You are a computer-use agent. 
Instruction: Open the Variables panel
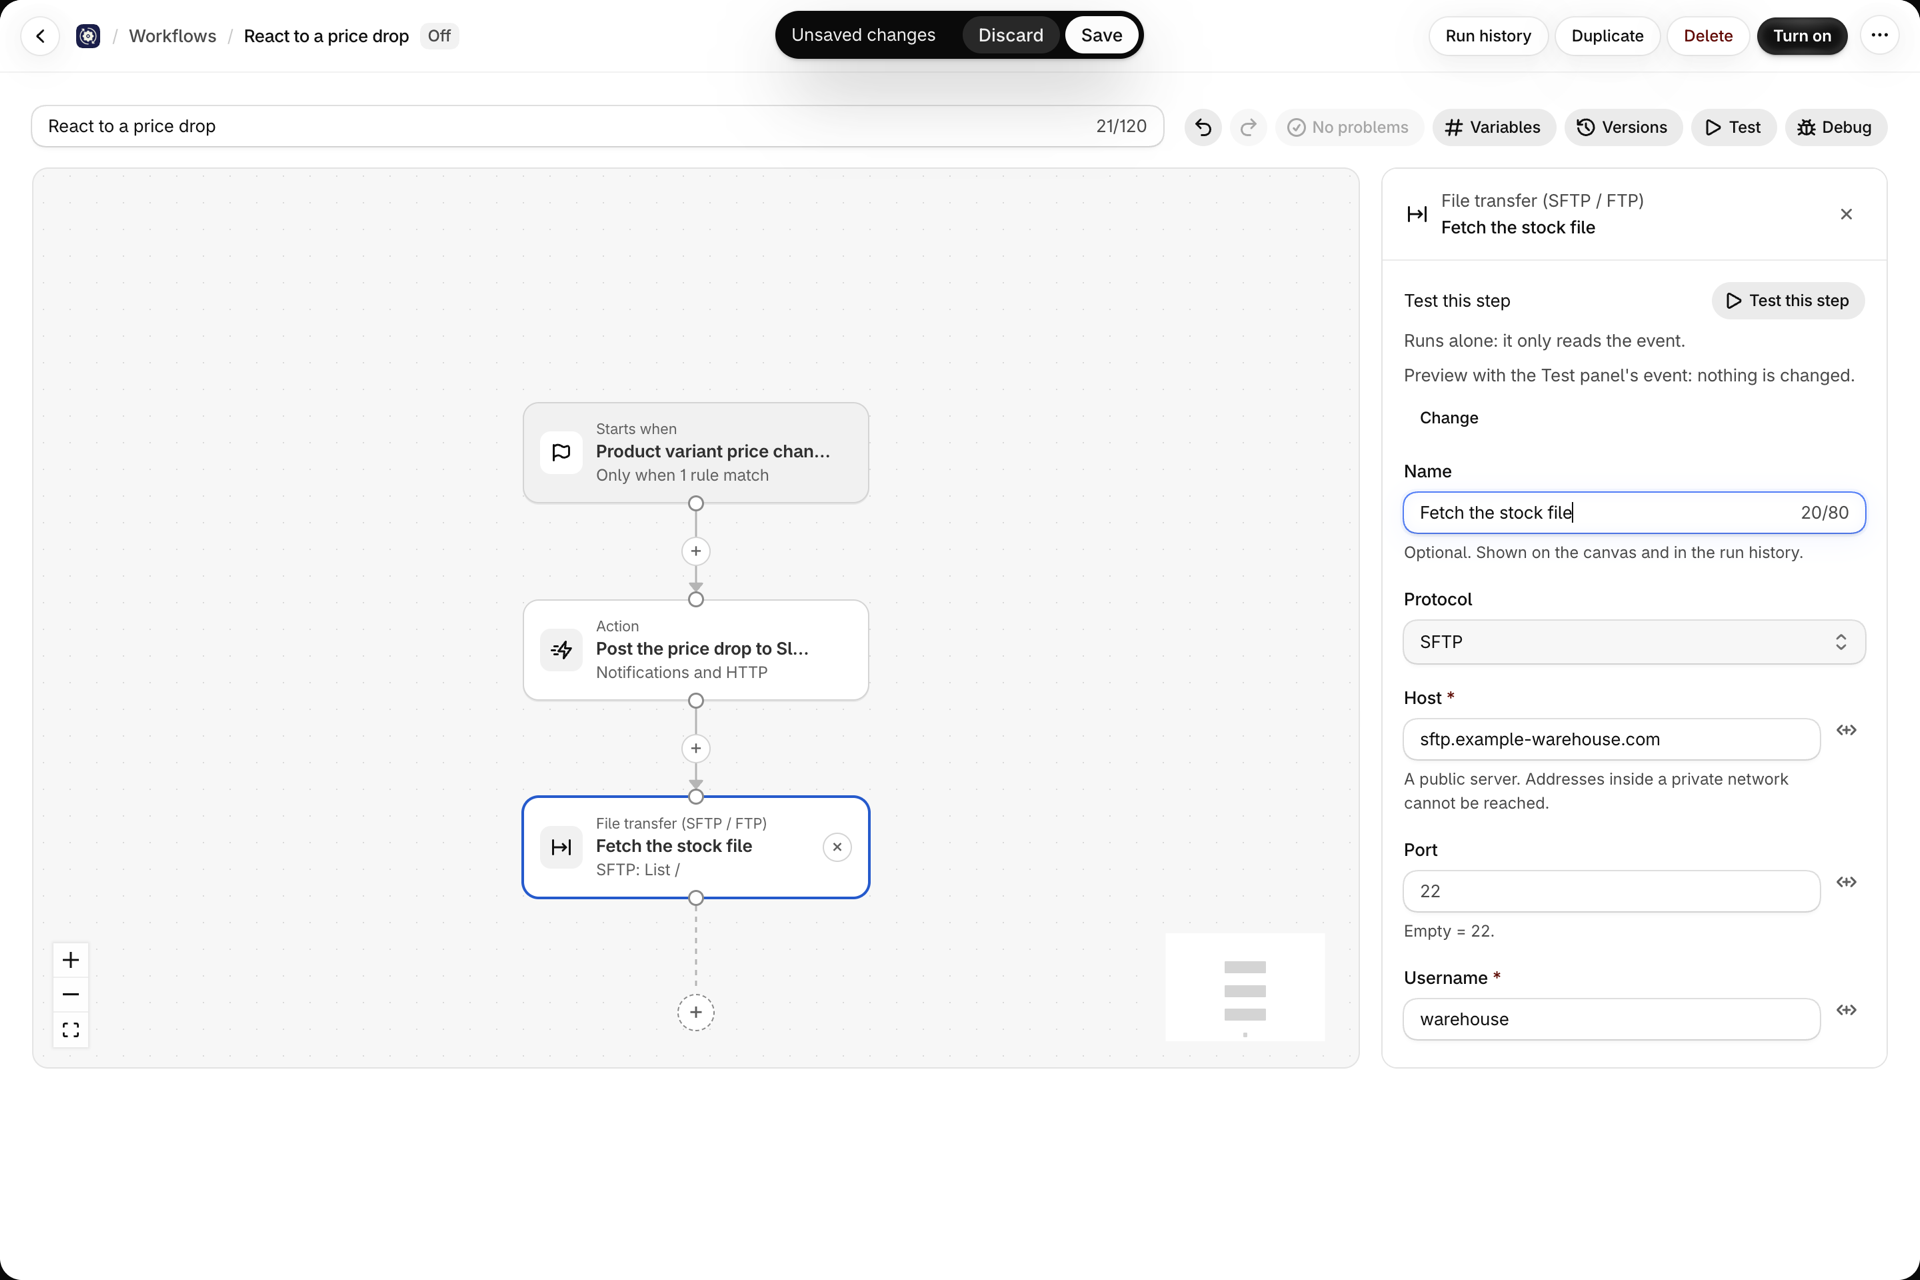[1493, 127]
